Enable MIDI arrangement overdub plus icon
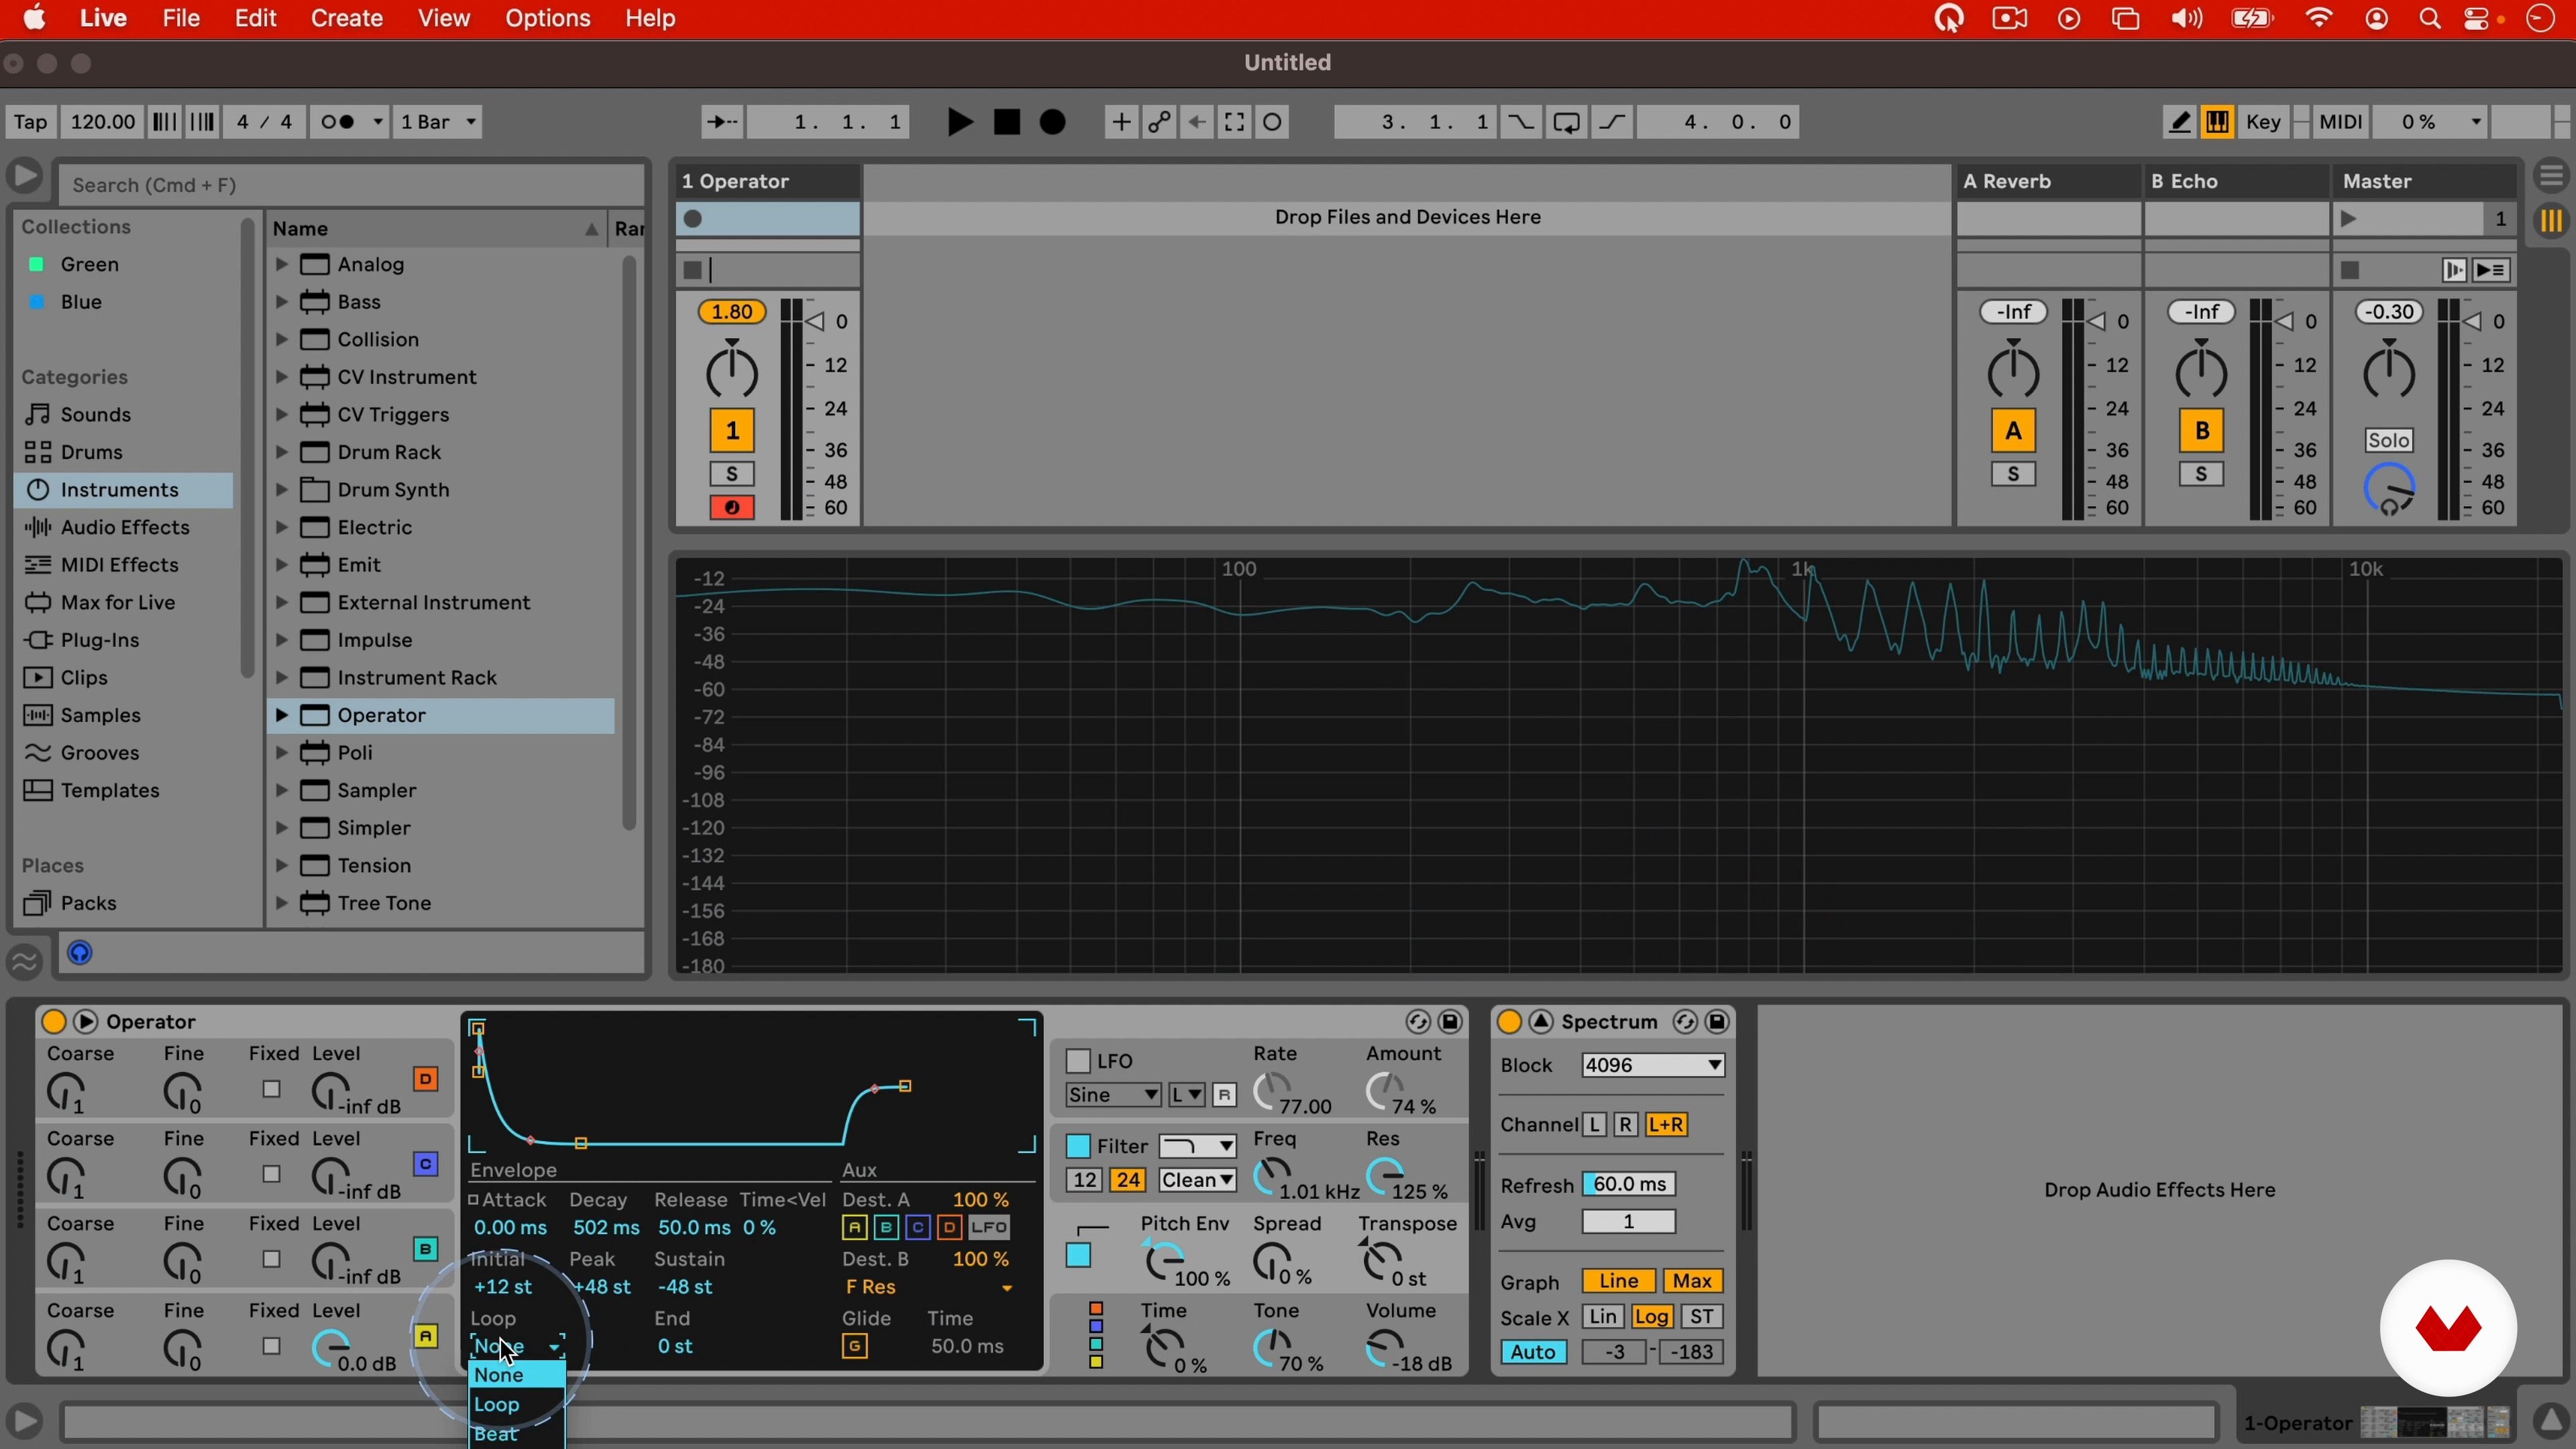The width and height of the screenshot is (2576, 1449). (1121, 122)
